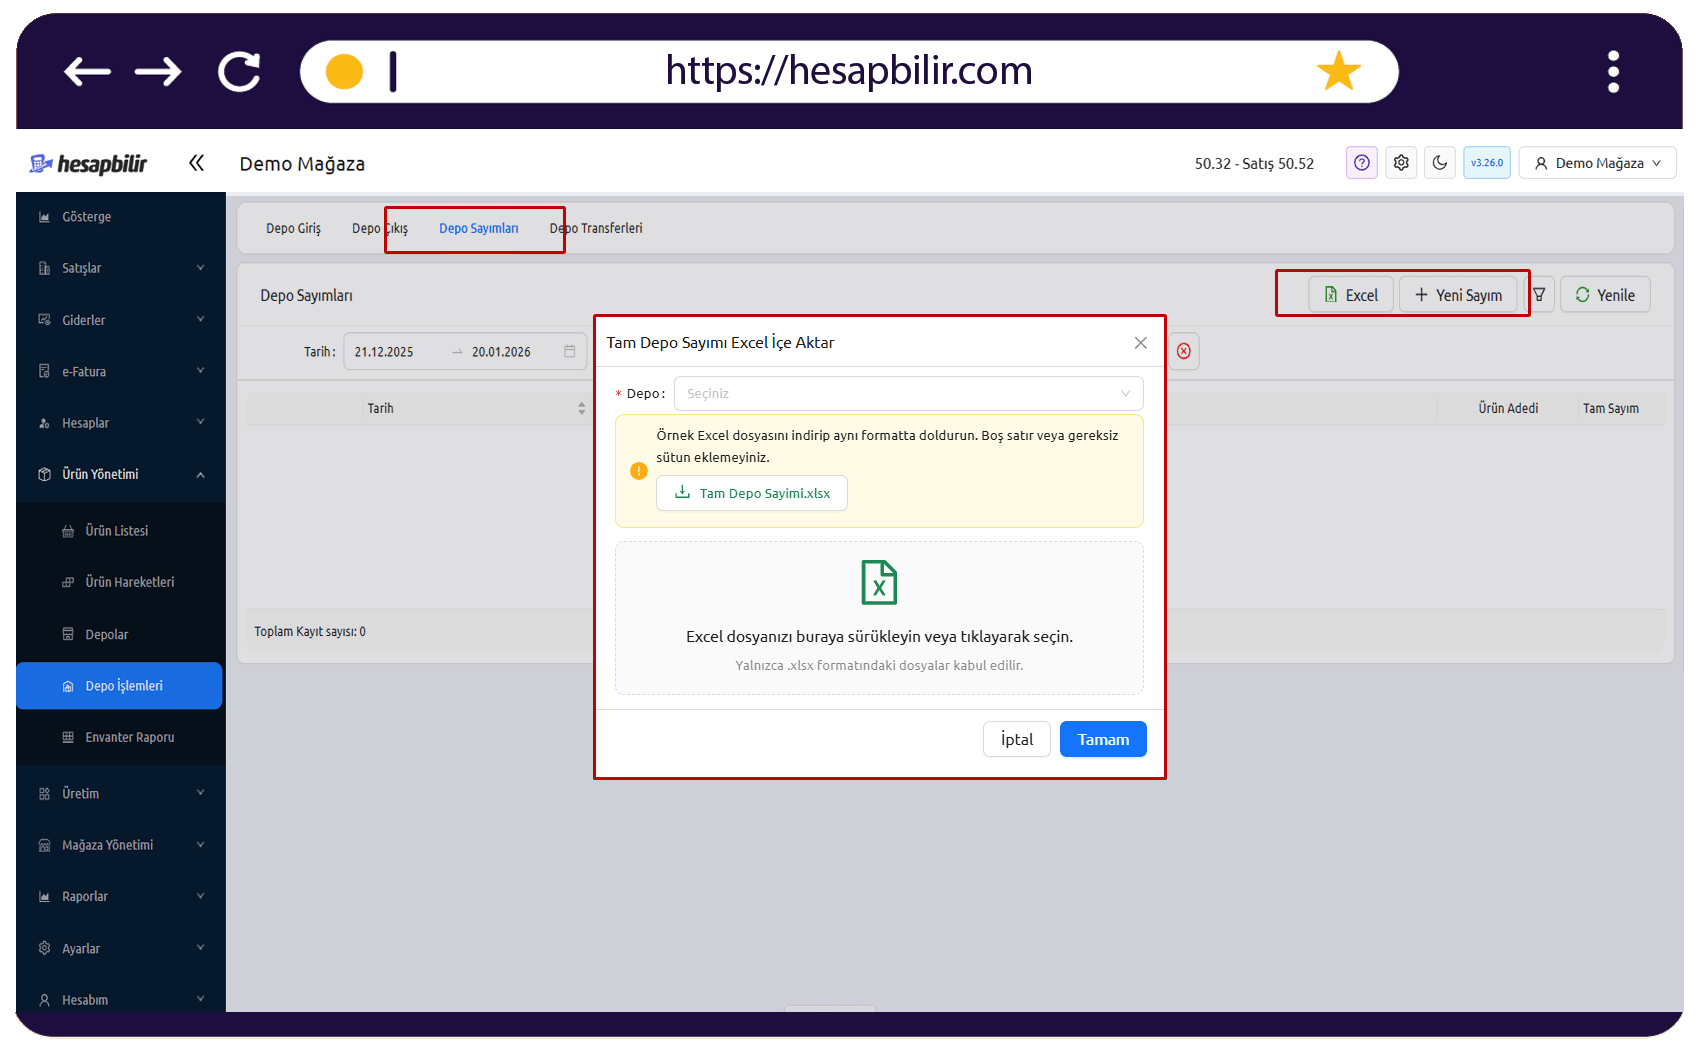Open the settings gear in the header

tap(1401, 162)
